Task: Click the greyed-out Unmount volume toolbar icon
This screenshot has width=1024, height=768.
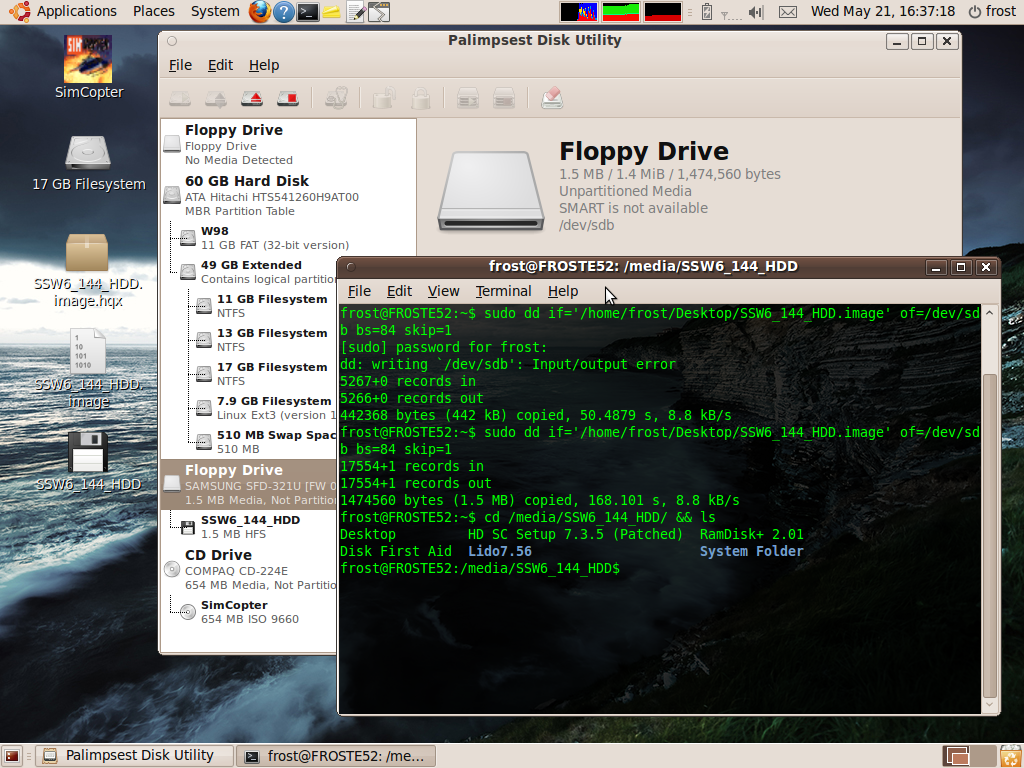Action: tap(216, 99)
